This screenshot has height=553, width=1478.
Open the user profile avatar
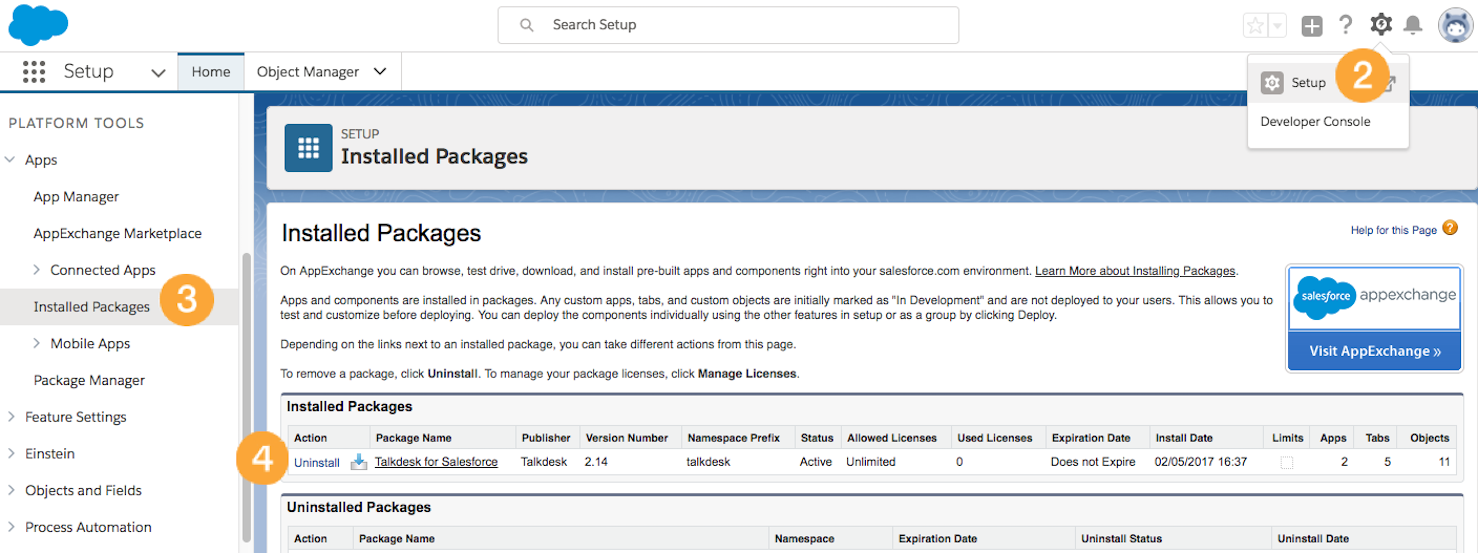(x=1455, y=25)
